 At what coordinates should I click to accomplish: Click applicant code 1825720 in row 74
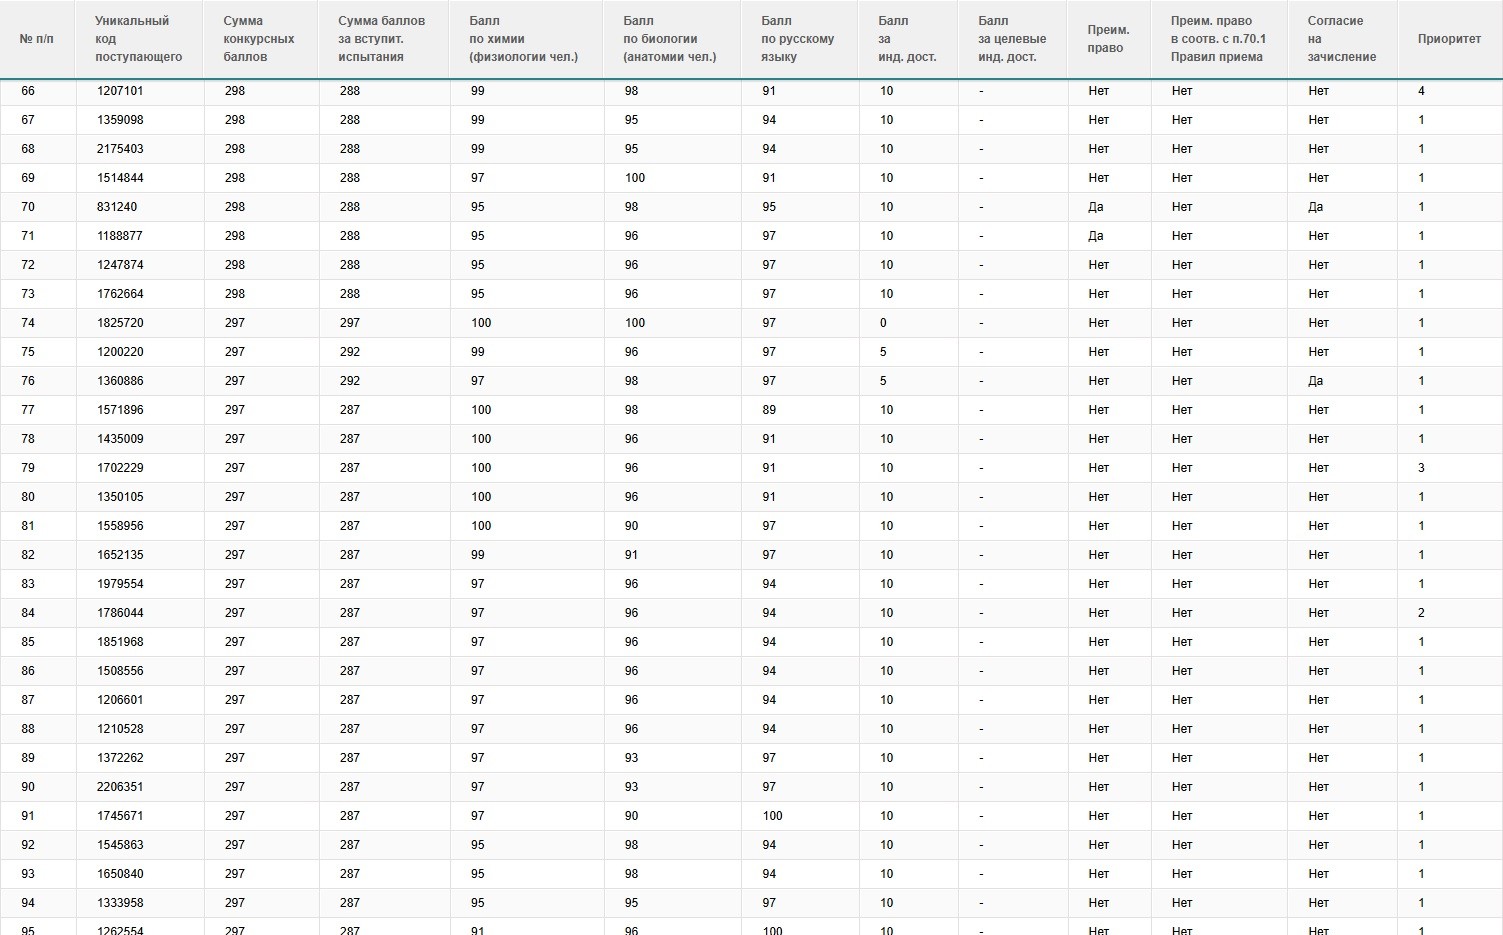[120, 323]
